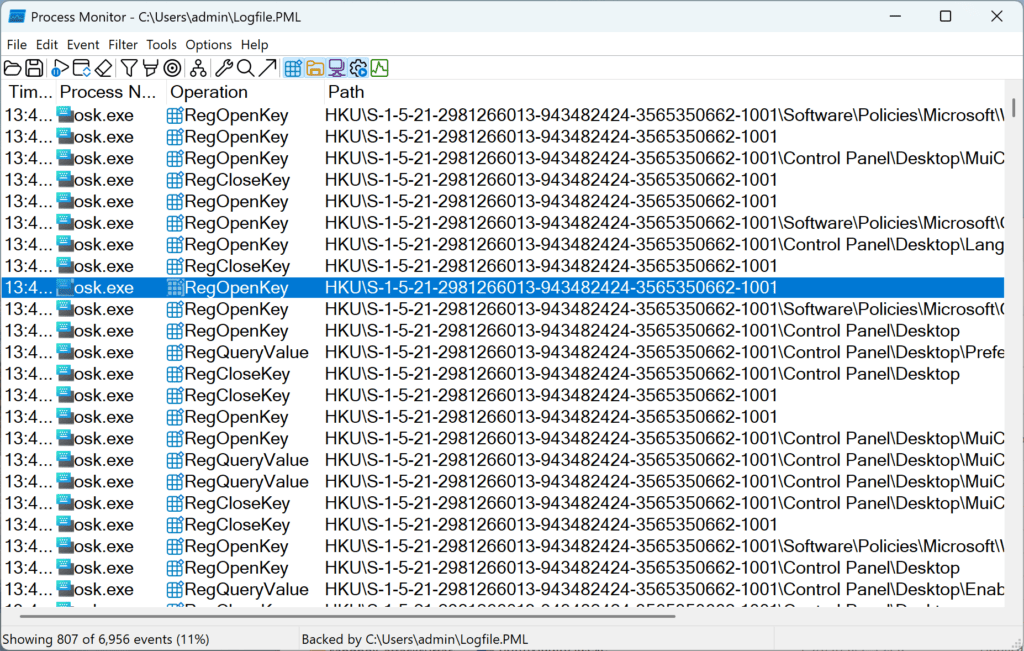Toggle Show Network Activity filter
Image resolution: width=1024 pixels, height=651 pixels.
pyautogui.click(x=337, y=68)
